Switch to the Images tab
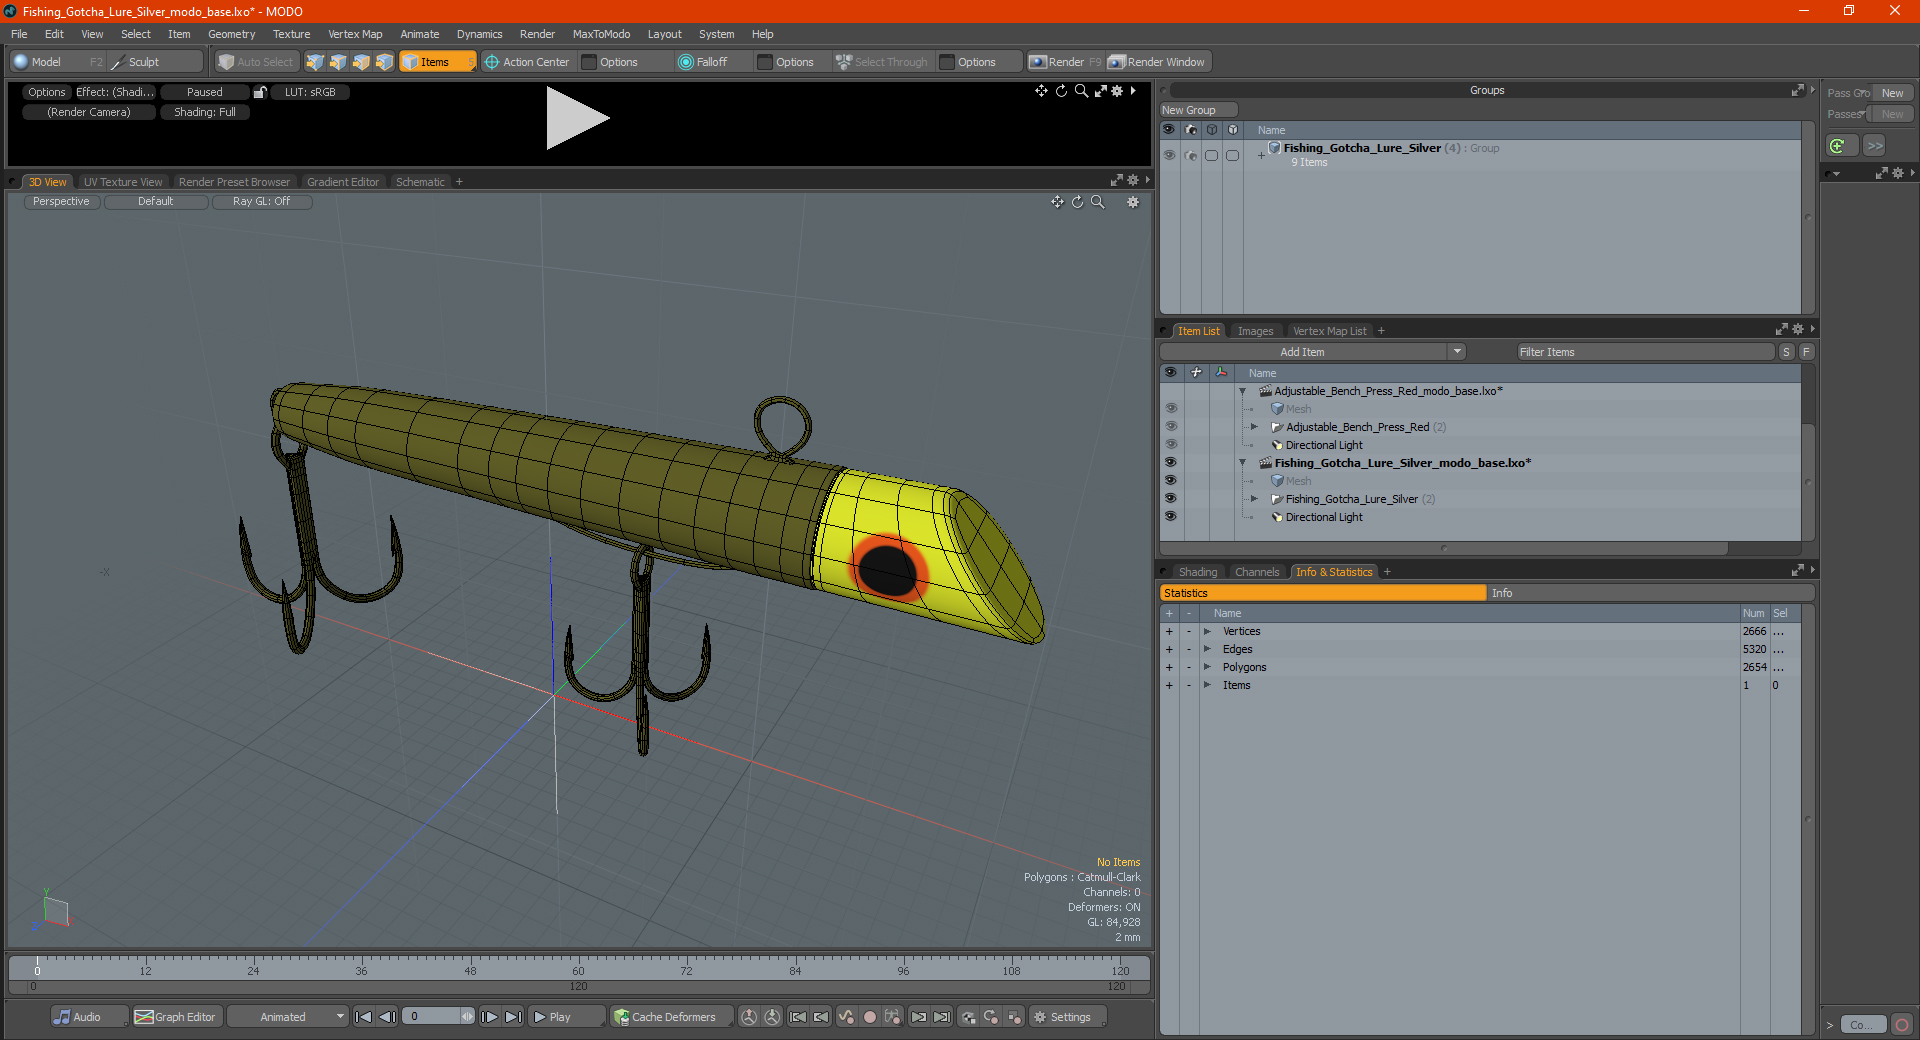The image size is (1920, 1040). tap(1255, 331)
